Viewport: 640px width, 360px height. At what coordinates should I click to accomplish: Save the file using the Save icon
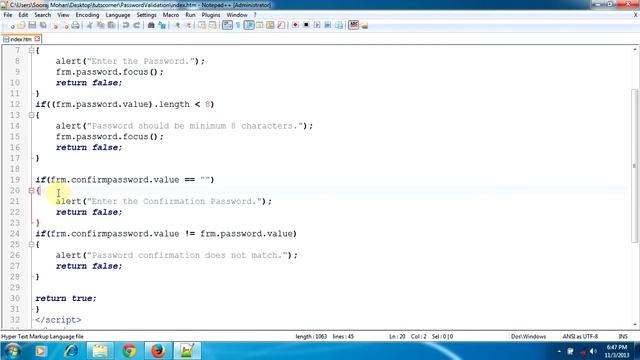click(32, 25)
